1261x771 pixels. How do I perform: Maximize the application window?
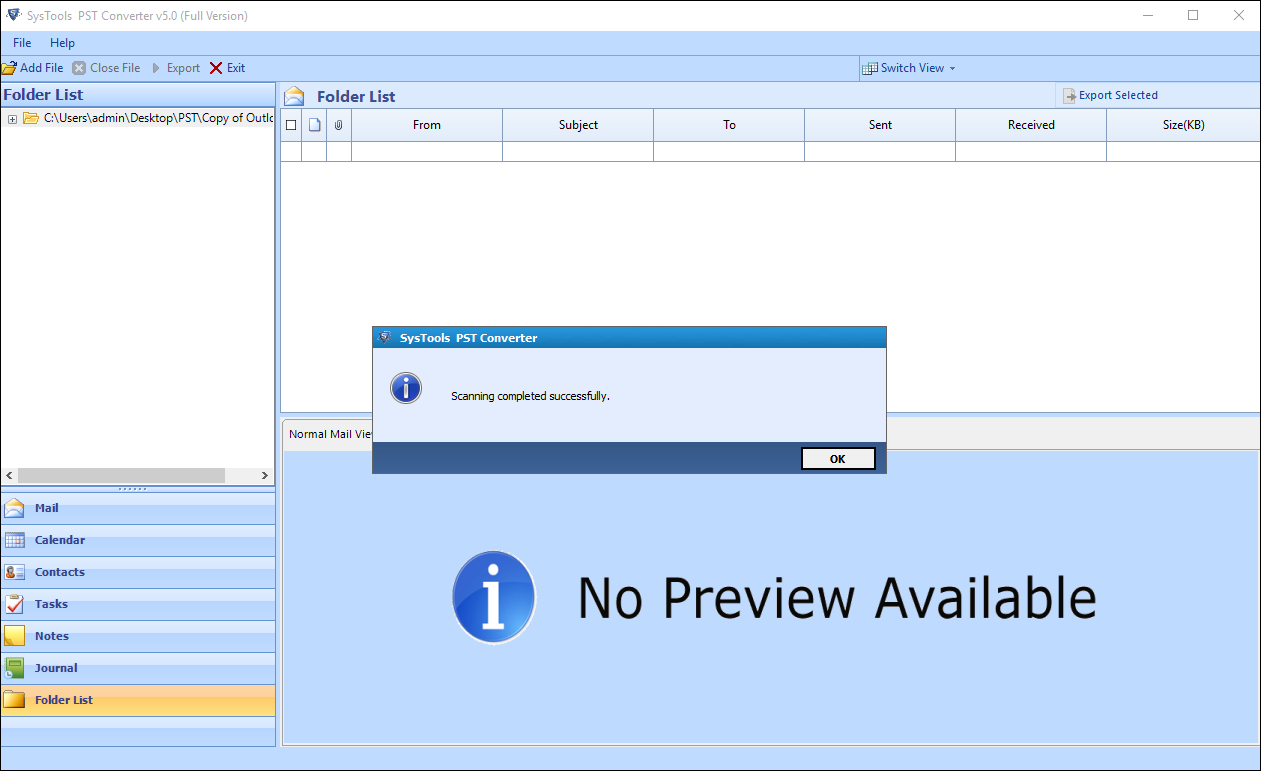1193,15
